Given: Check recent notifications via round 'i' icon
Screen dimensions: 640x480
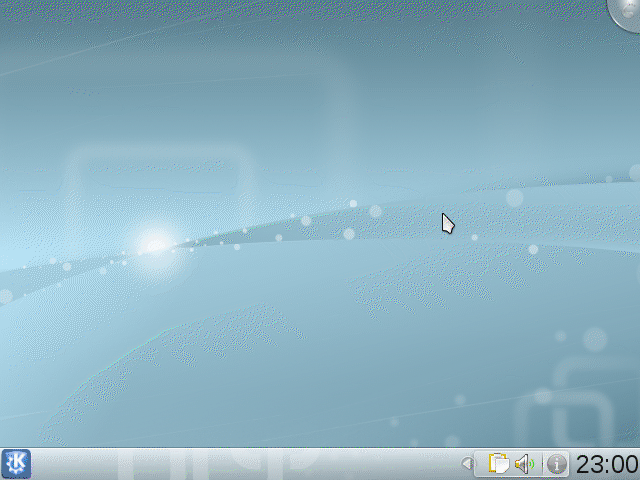Looking at the screenshot, I should pyautogui.click(x=556, y=464).
